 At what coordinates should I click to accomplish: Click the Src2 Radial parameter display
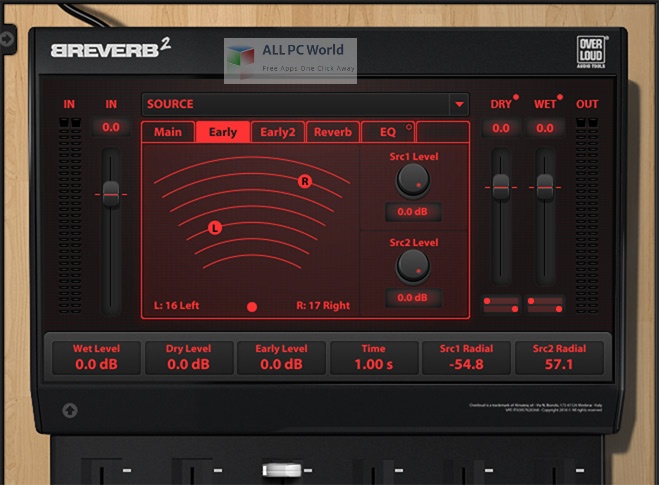pyautogui.click(x=559, y=358)
